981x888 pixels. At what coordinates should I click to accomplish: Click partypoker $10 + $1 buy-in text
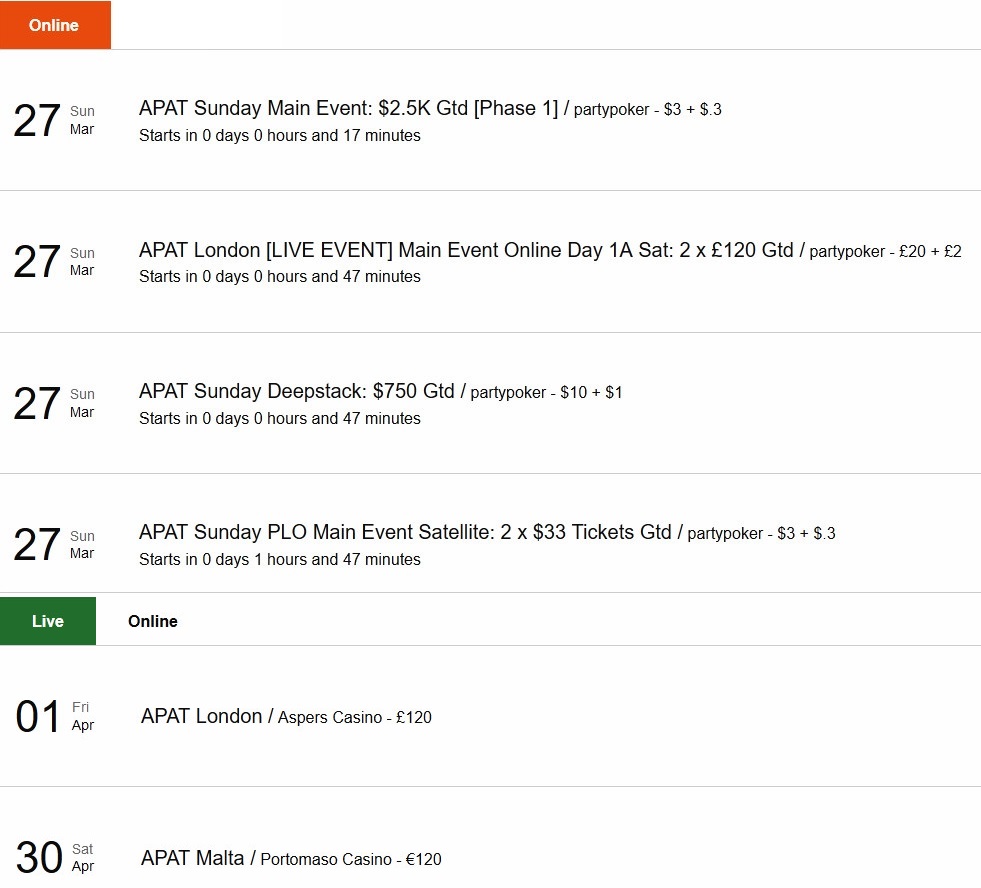546,392
